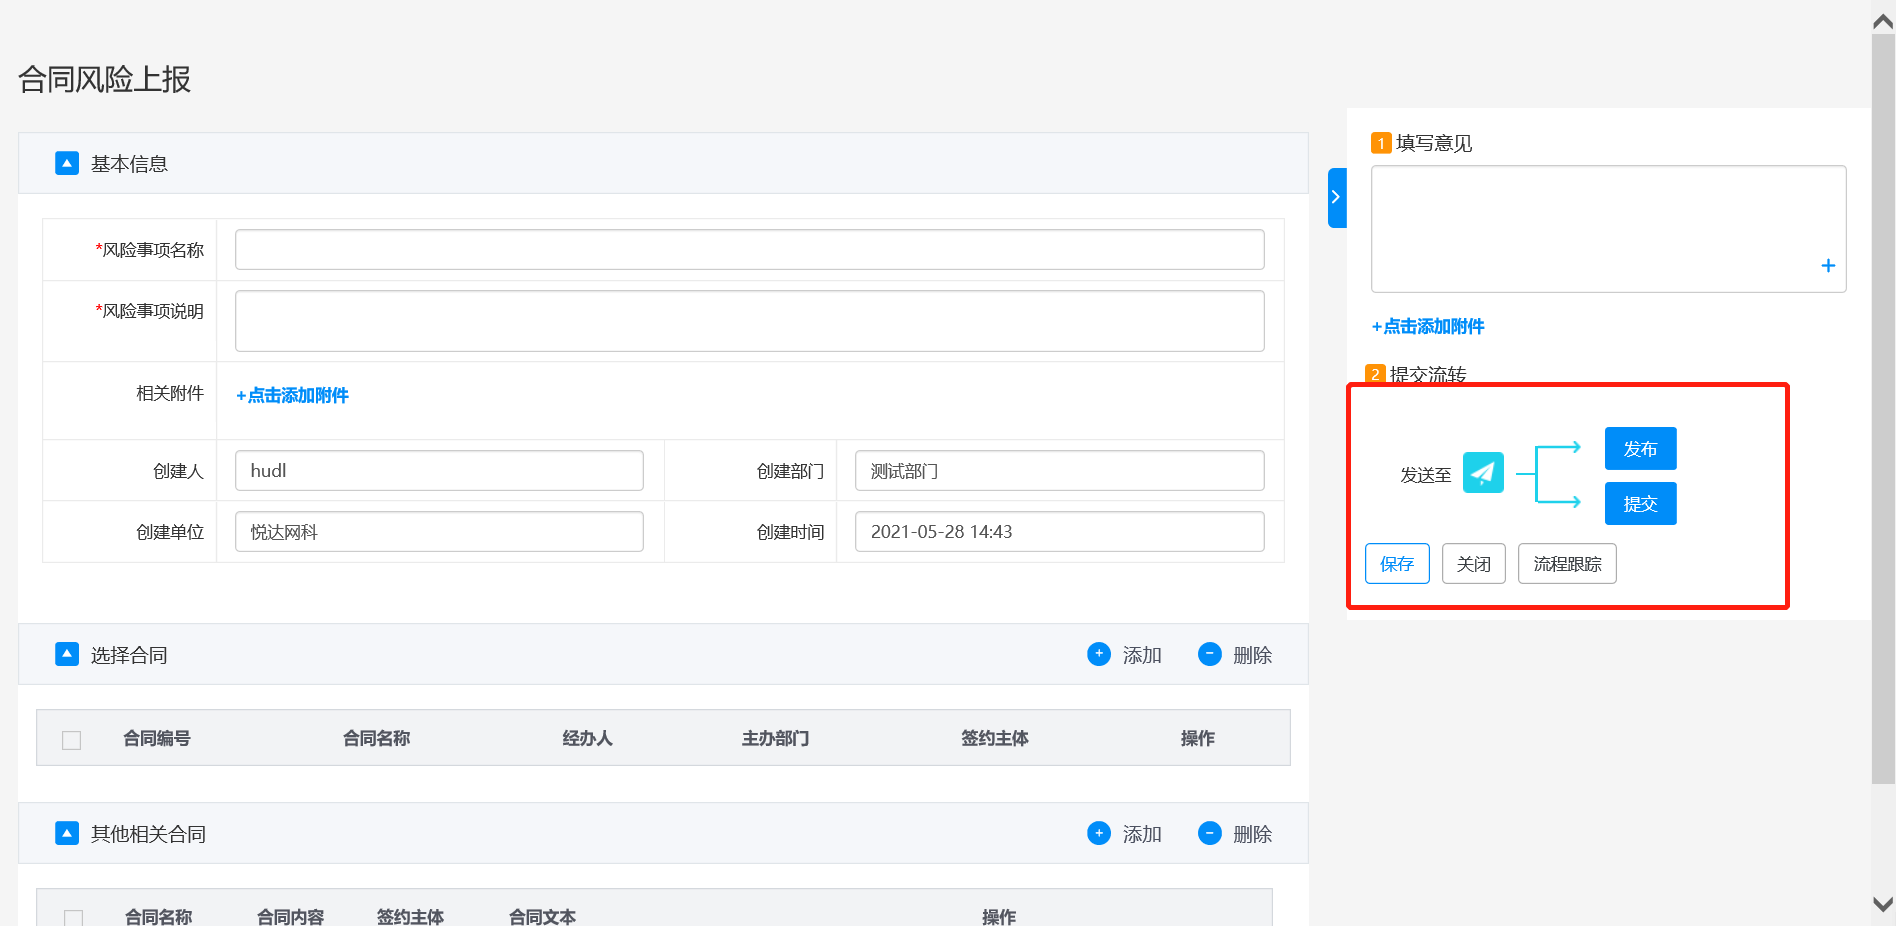Viewport: 1896px width, 926px height.
Task: Collapse the 选择合同 section
Action: tap(67, 654)
